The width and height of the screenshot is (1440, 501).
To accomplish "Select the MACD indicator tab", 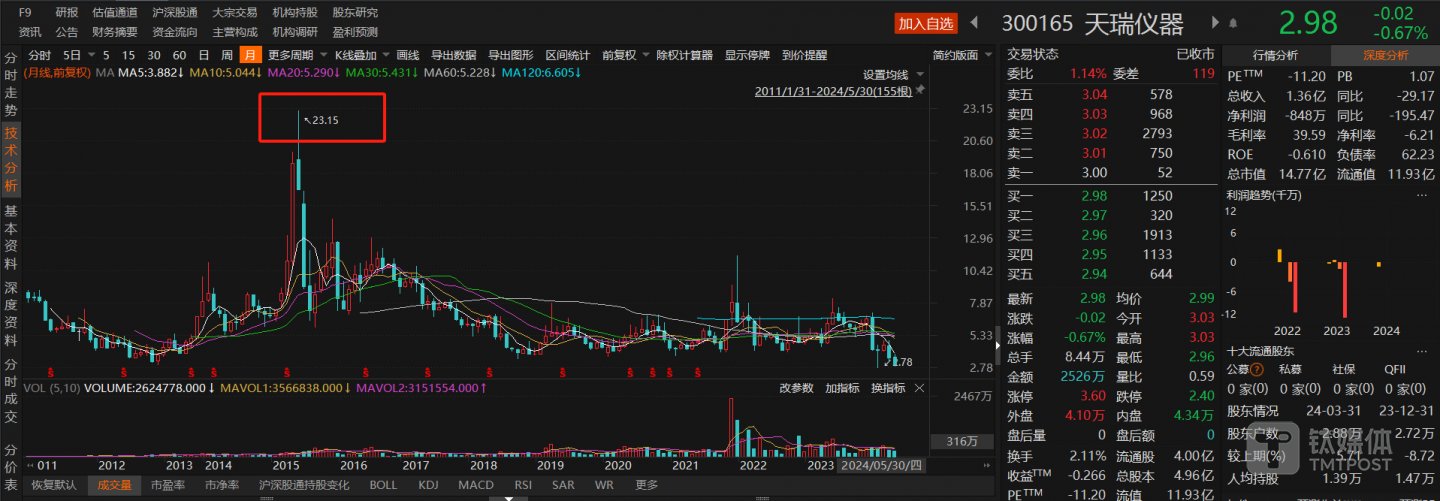I will coord(475,485).
